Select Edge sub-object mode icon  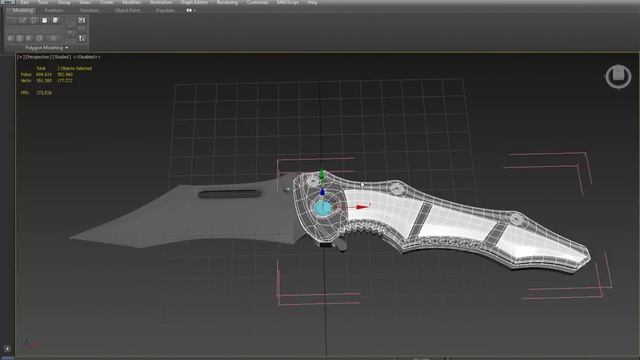[x=23, y=20]
